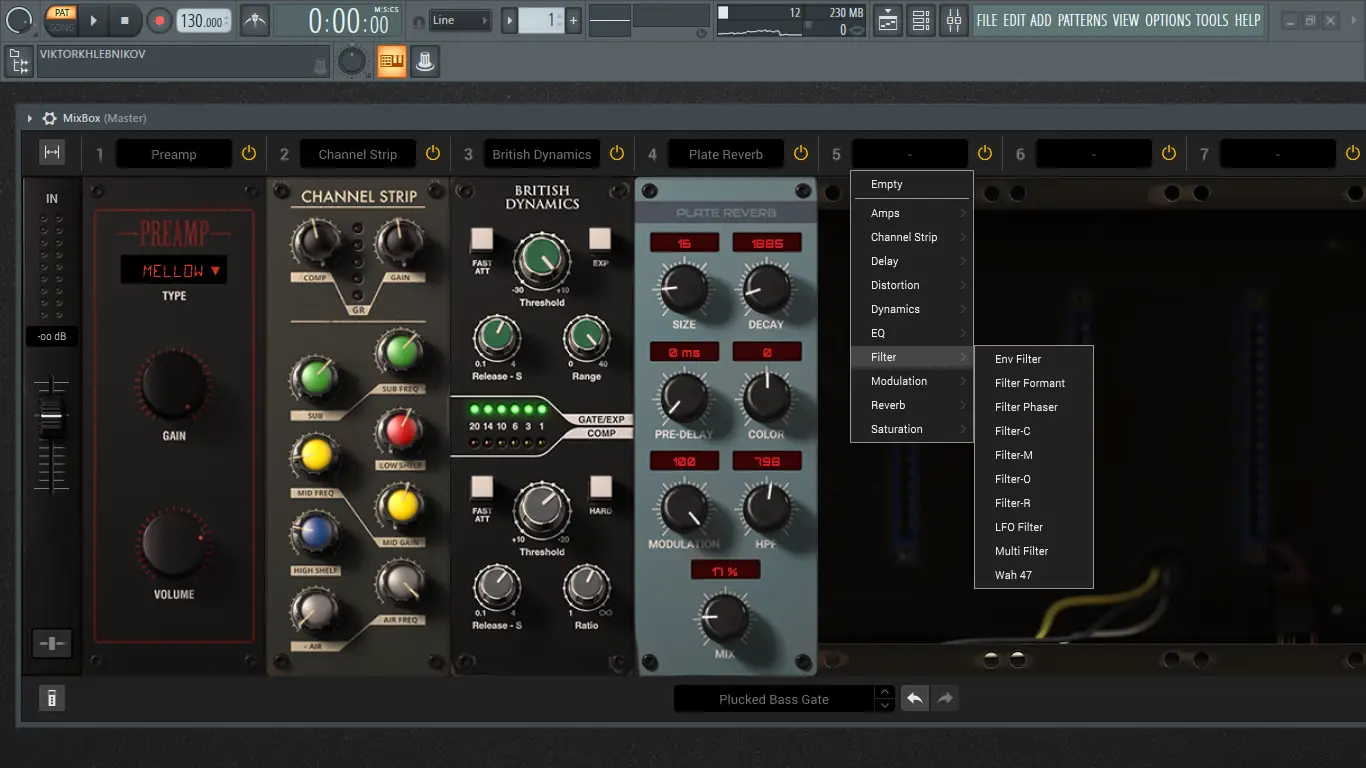Switch the PAT/SONG mode toggle
The image size is (1366, 768).
pyautogui.click(x=61, y=20)
